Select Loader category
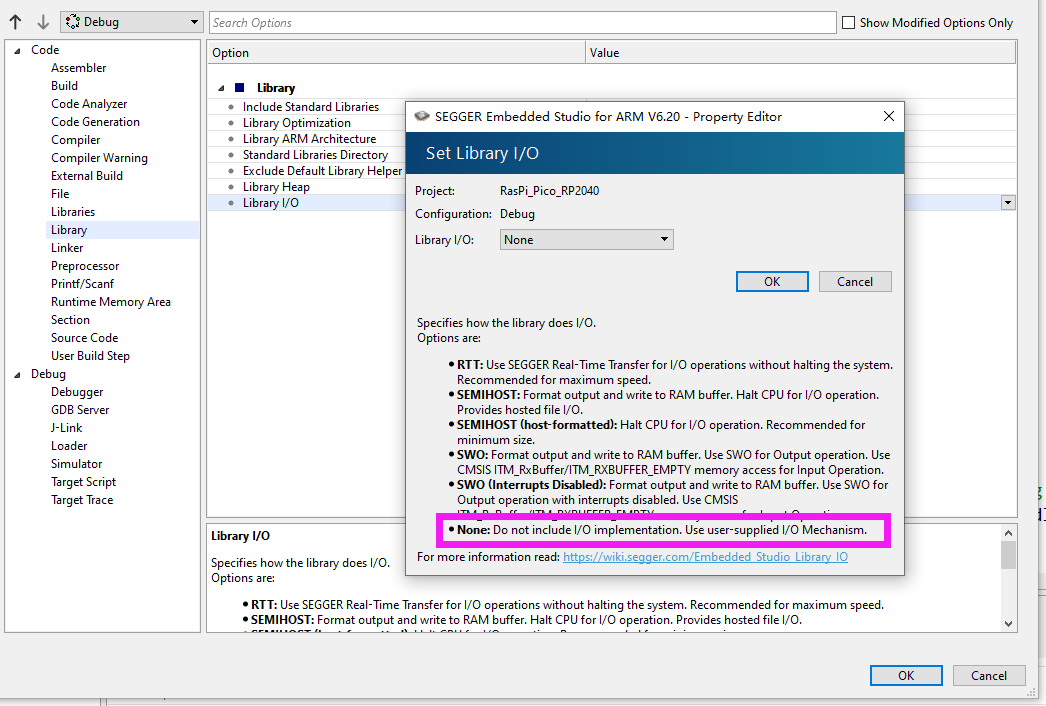 [x=69, y=446]
